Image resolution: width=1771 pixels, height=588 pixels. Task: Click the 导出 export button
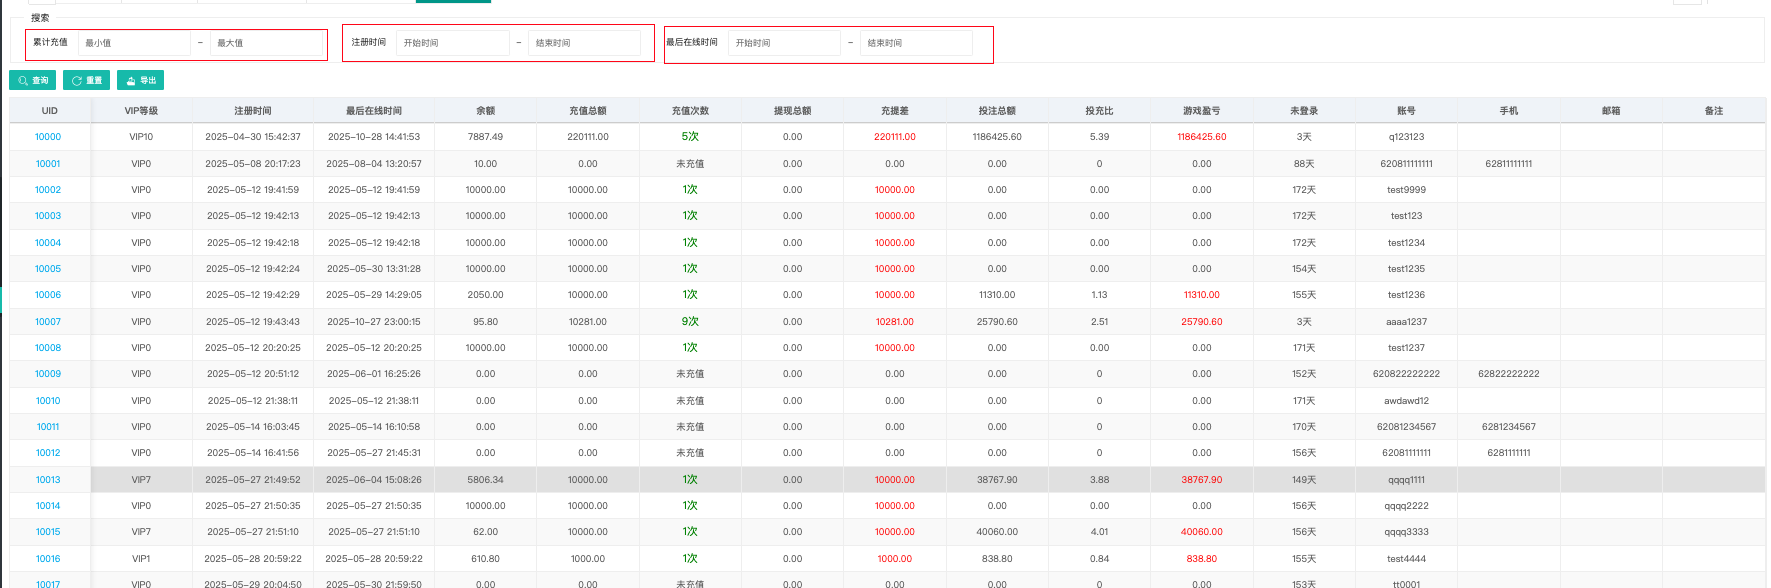141,80
